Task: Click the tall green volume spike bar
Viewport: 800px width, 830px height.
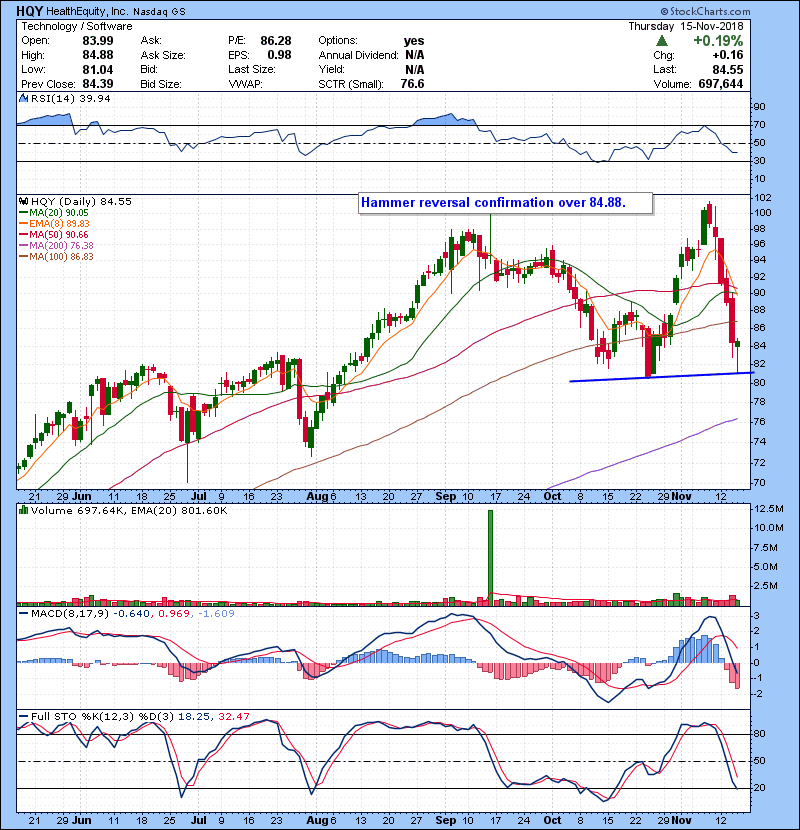Action: (x=490, y=557)
